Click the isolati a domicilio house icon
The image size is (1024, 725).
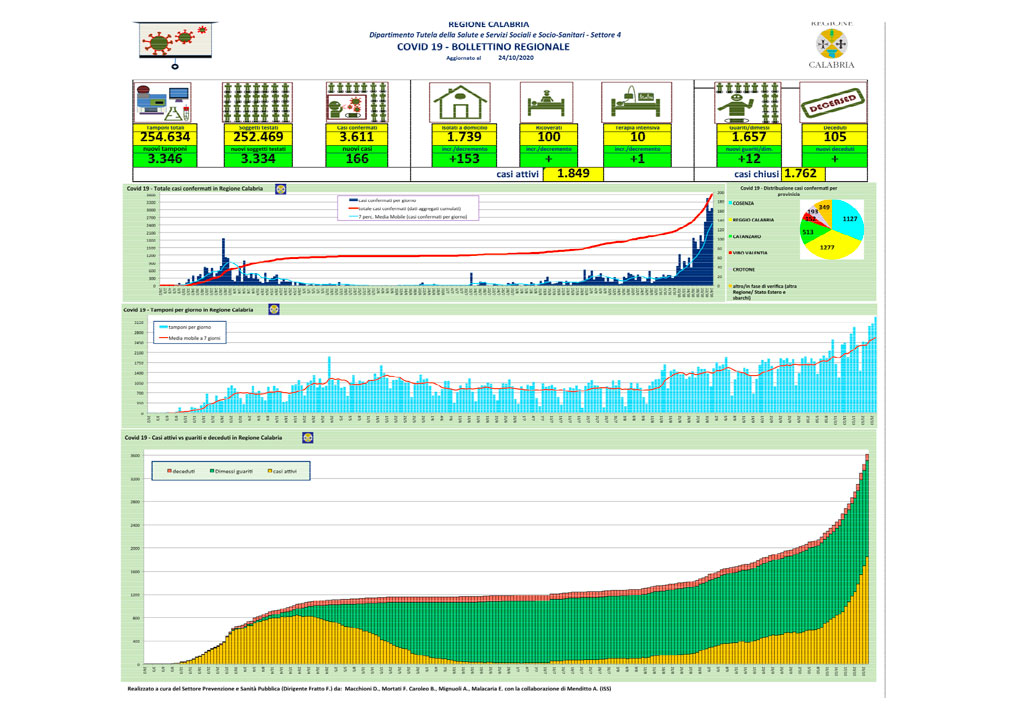coord(460,103)
